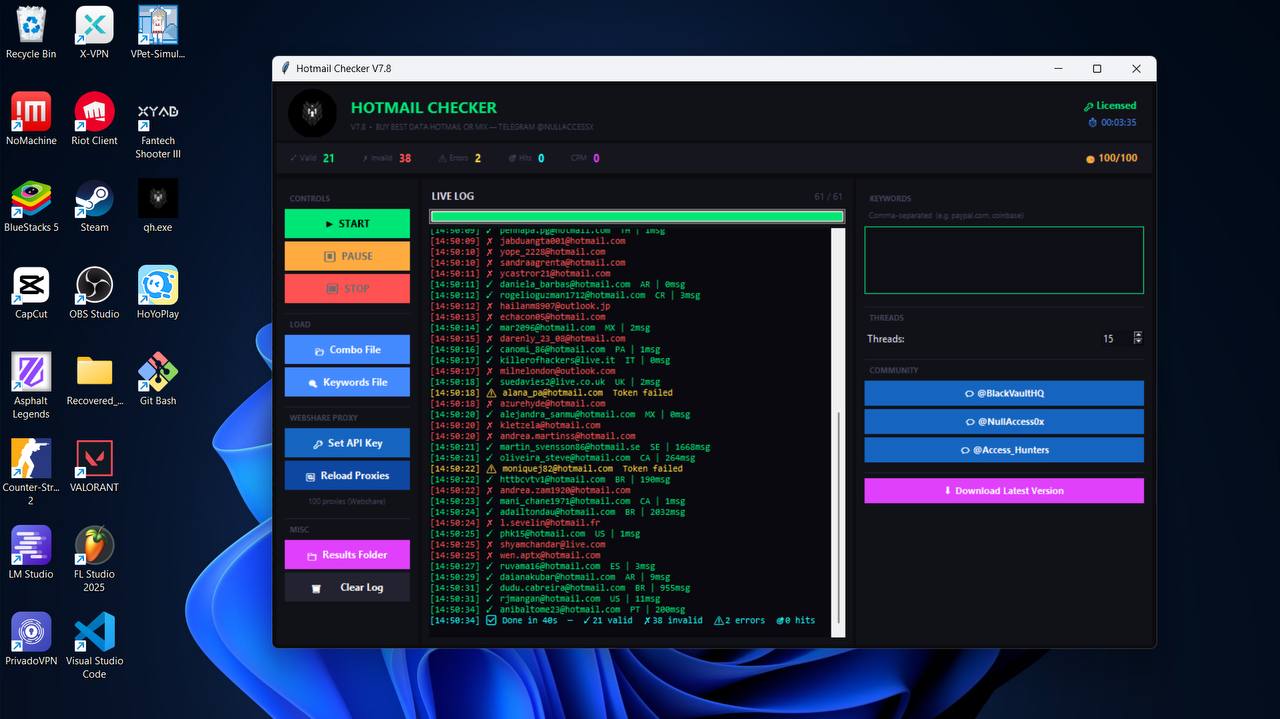
Task: Click the red STOP button
Action: (347, 289)
